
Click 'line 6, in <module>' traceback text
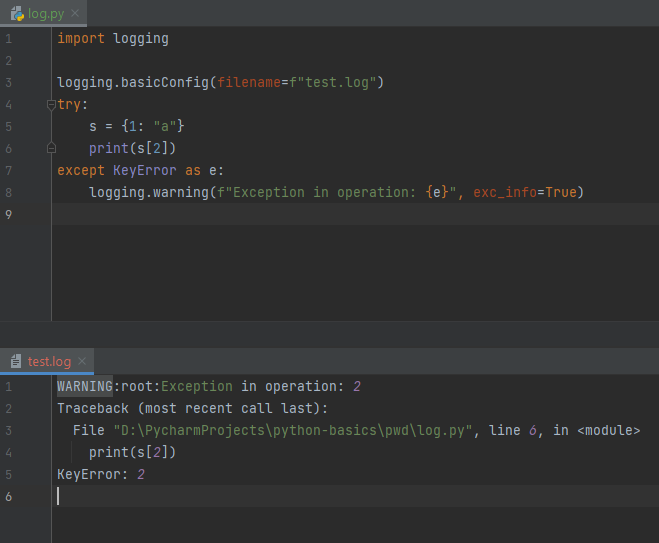pyautogui.click(x=564, y=430)
